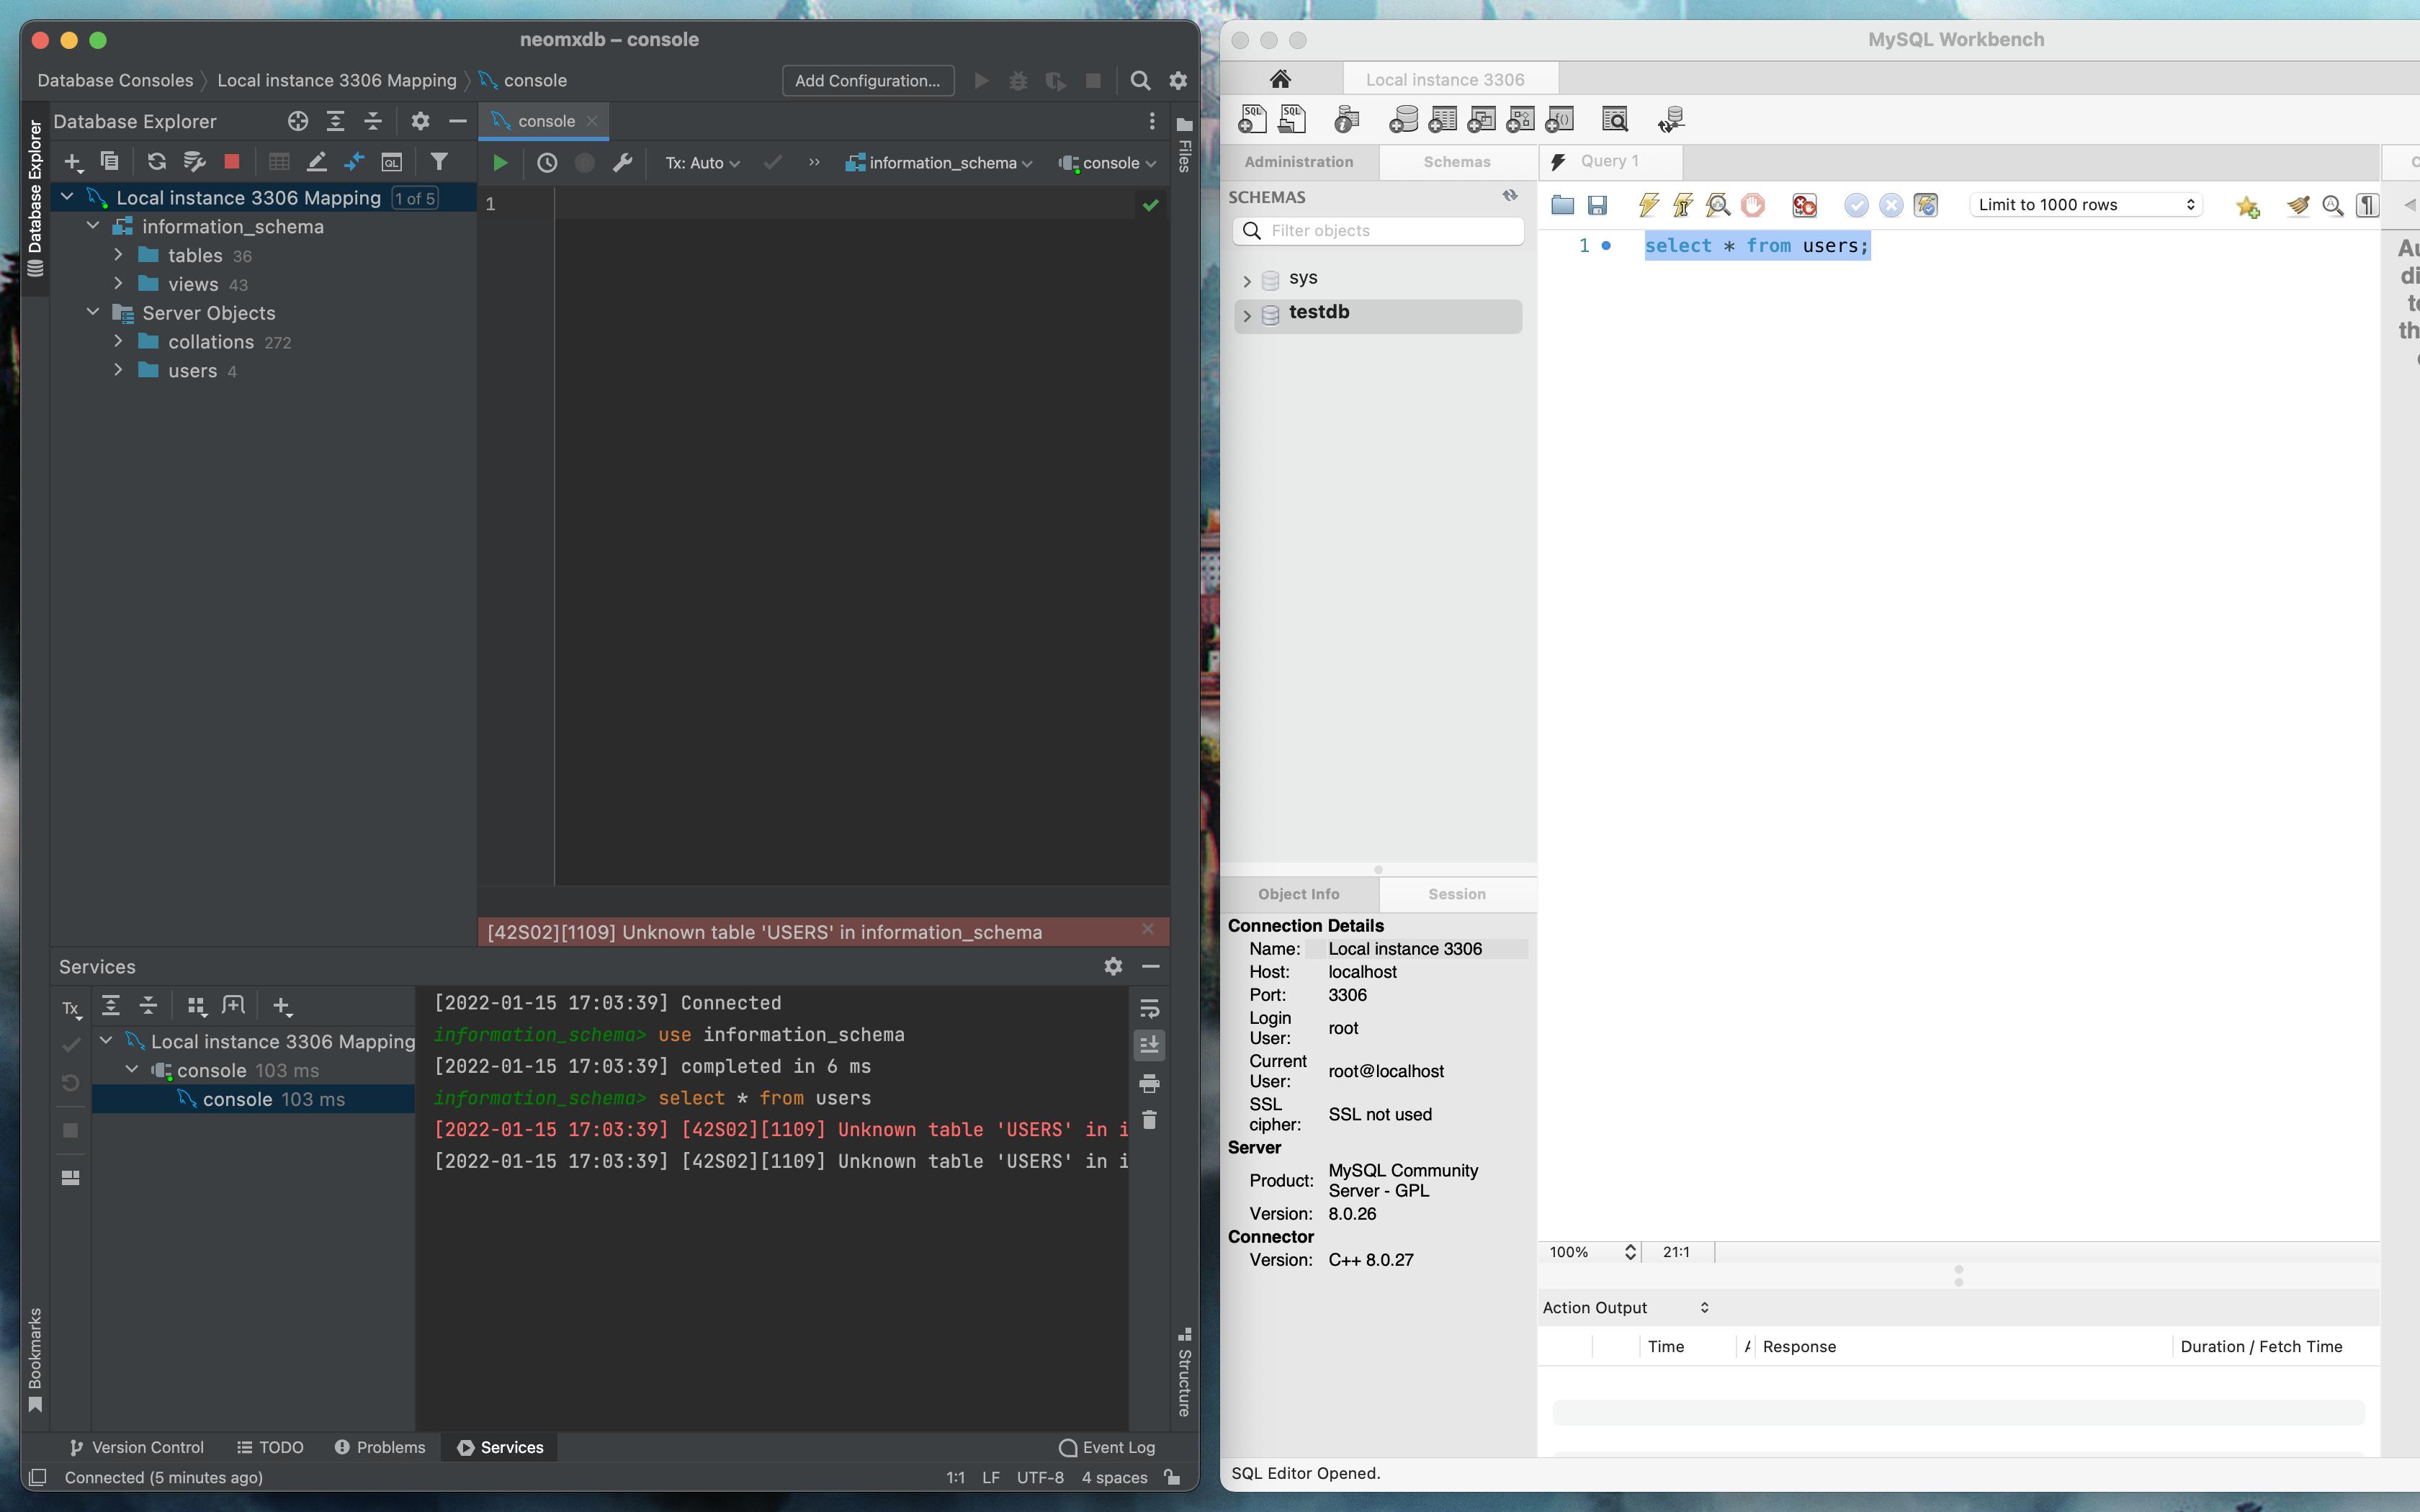The height and width of the screenshot is (1512, 2420).
Task: Open the Limit to 1000 rows dropdown in Workbench
Action: click(x=2086, y=205)
